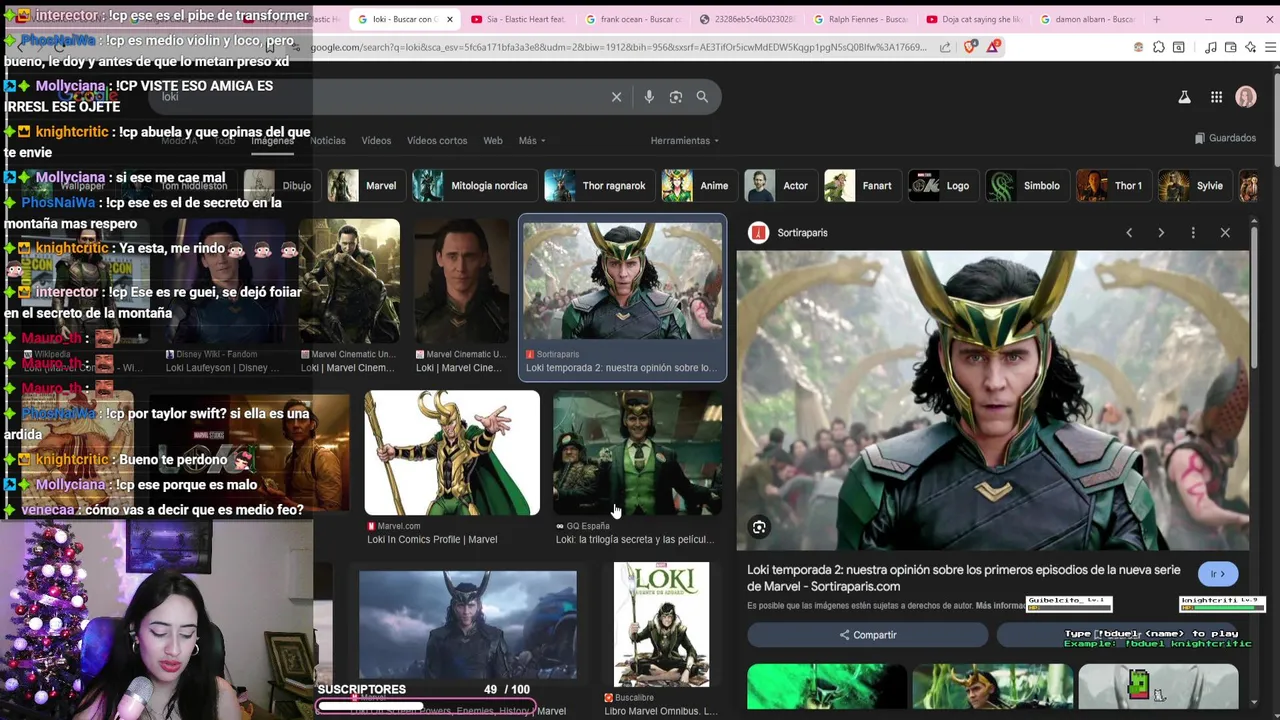Open the Google account avatar
The height and width of the screenshot is (720, 1280).
click(x=1246, y=97)
